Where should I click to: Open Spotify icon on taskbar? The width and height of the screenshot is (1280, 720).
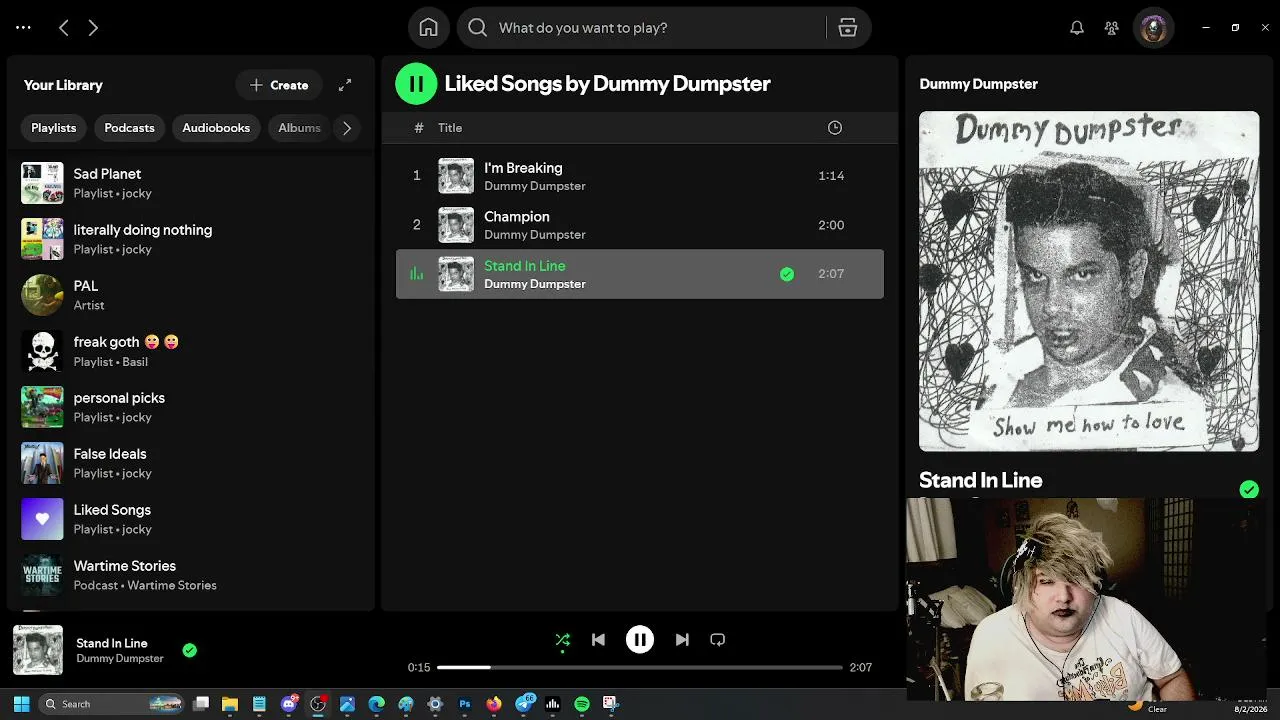click(582, 704)
